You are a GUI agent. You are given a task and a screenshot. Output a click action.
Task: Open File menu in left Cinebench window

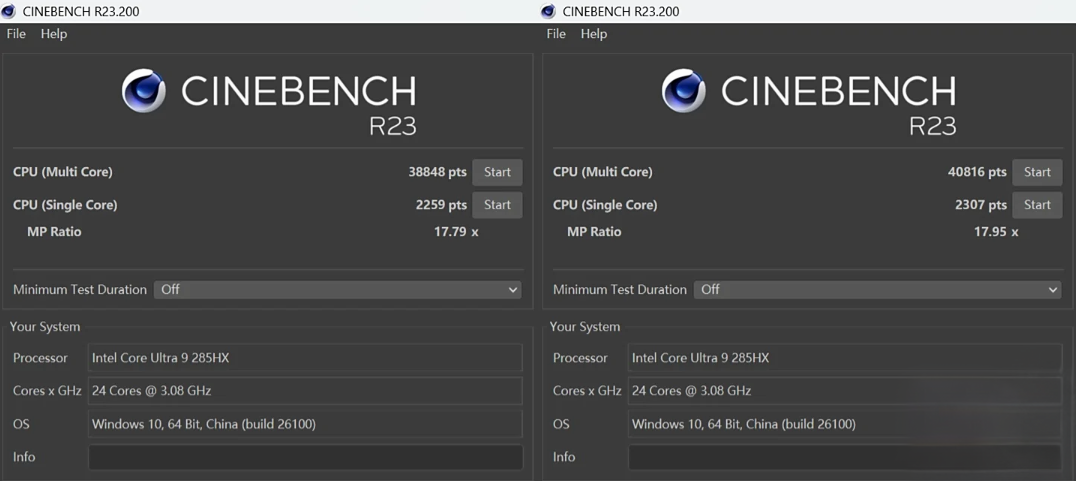tap(16, 34)
